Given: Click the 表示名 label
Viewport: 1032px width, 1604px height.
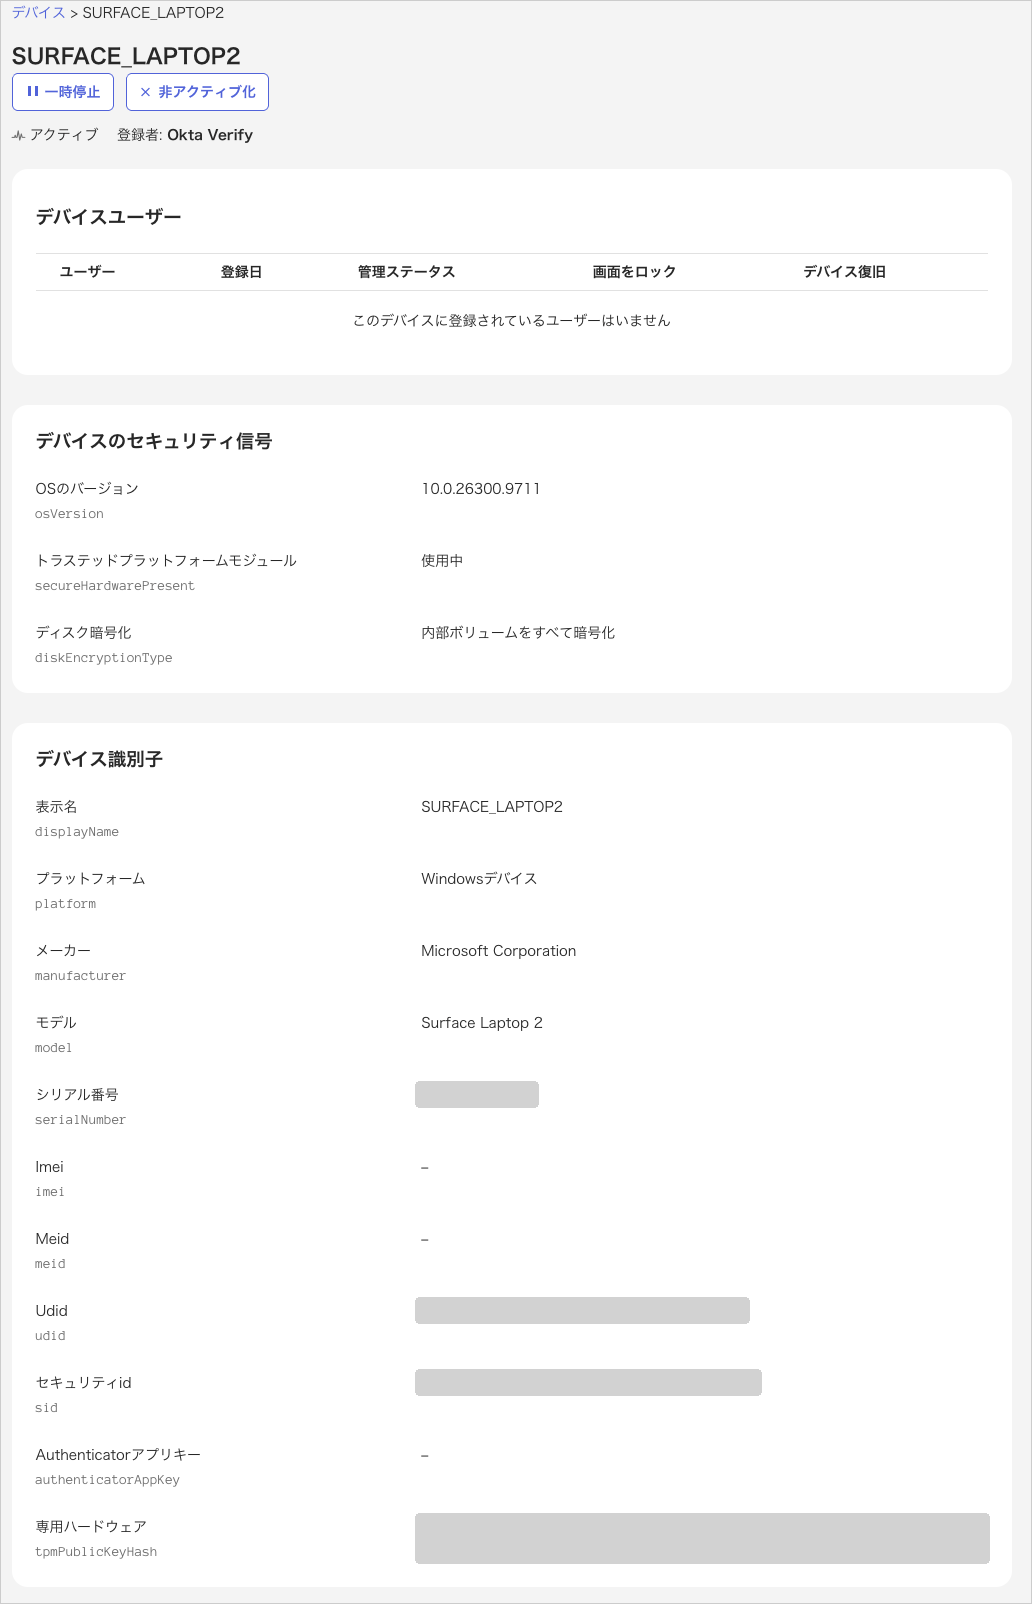Looking at the screenshot, I should 56,807.
